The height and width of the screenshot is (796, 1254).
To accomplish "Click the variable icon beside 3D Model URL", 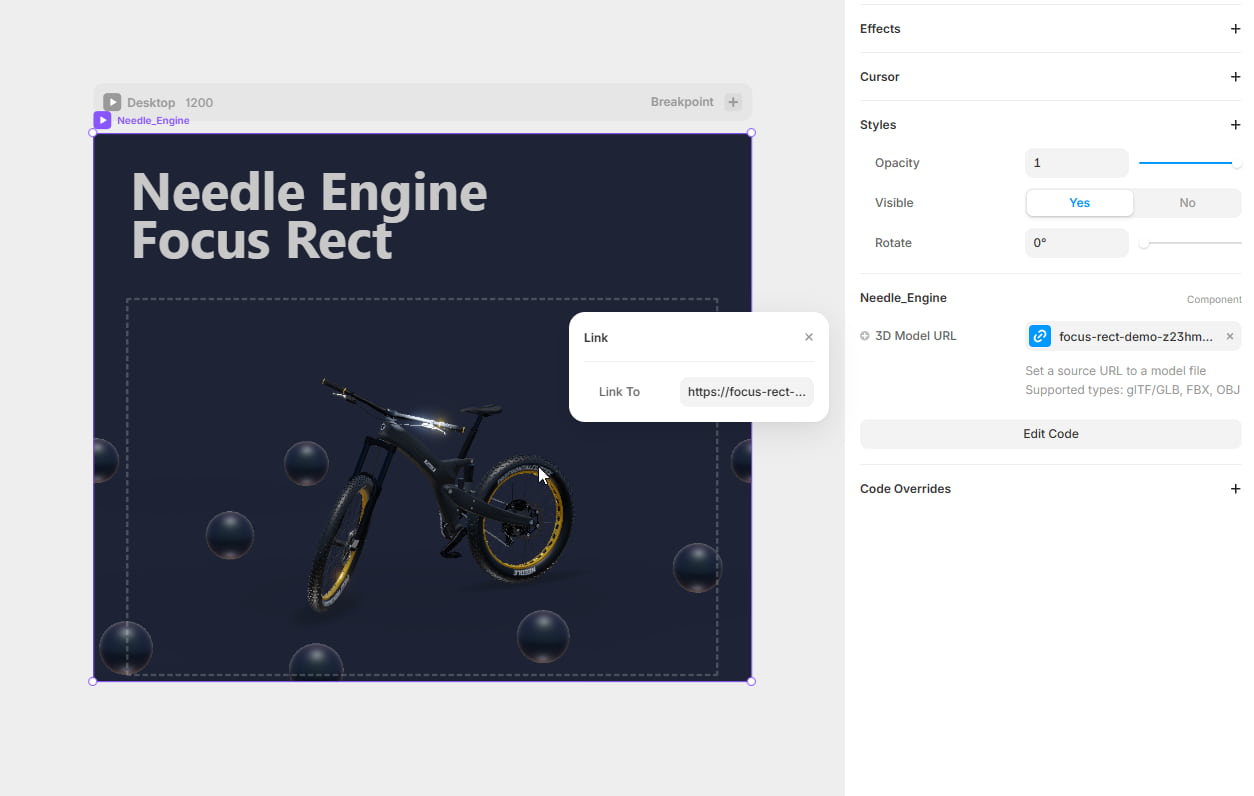I will click(864, 336).
